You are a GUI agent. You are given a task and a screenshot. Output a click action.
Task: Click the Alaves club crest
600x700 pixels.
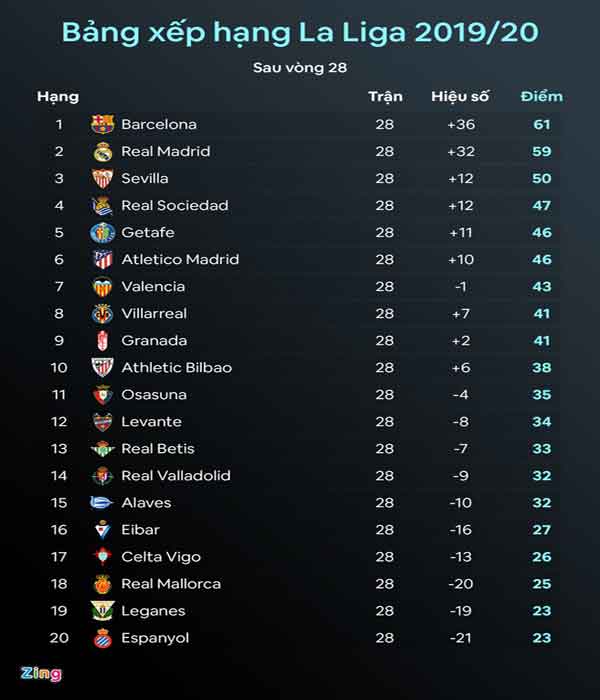[102, 503]
